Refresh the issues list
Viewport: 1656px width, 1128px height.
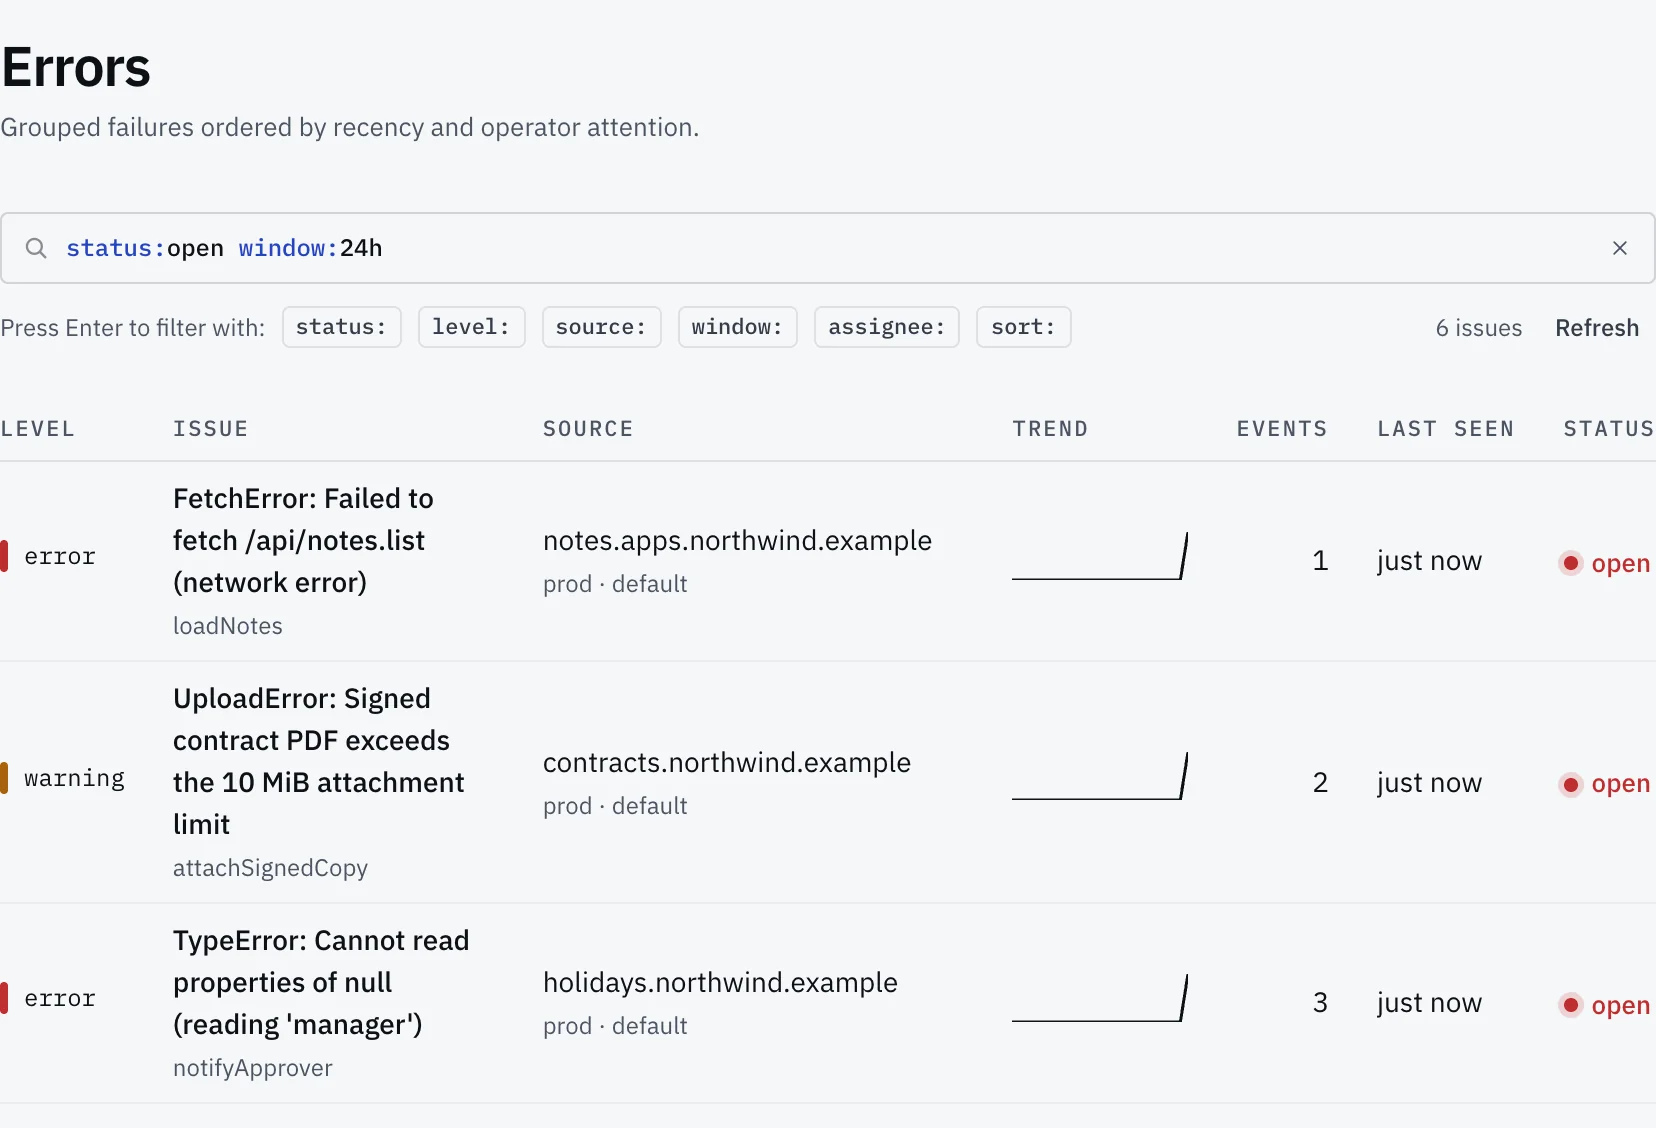[x=1597, y=328]
